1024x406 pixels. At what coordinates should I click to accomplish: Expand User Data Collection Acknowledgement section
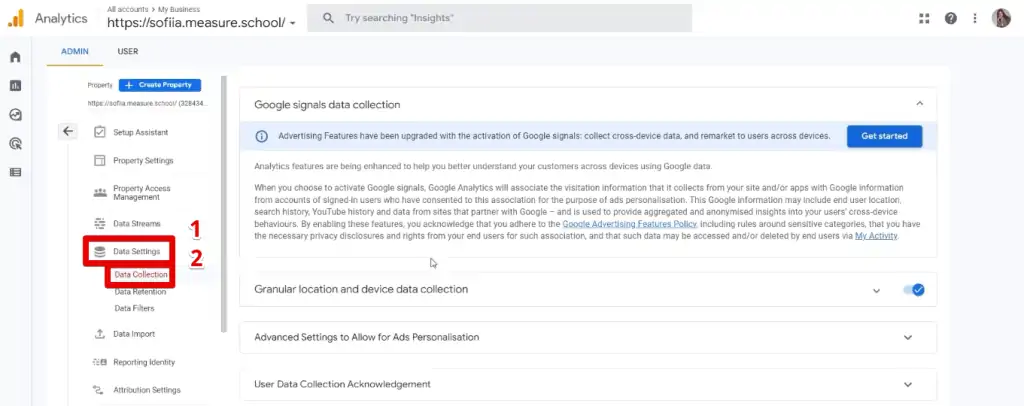(x=907, y=384)
